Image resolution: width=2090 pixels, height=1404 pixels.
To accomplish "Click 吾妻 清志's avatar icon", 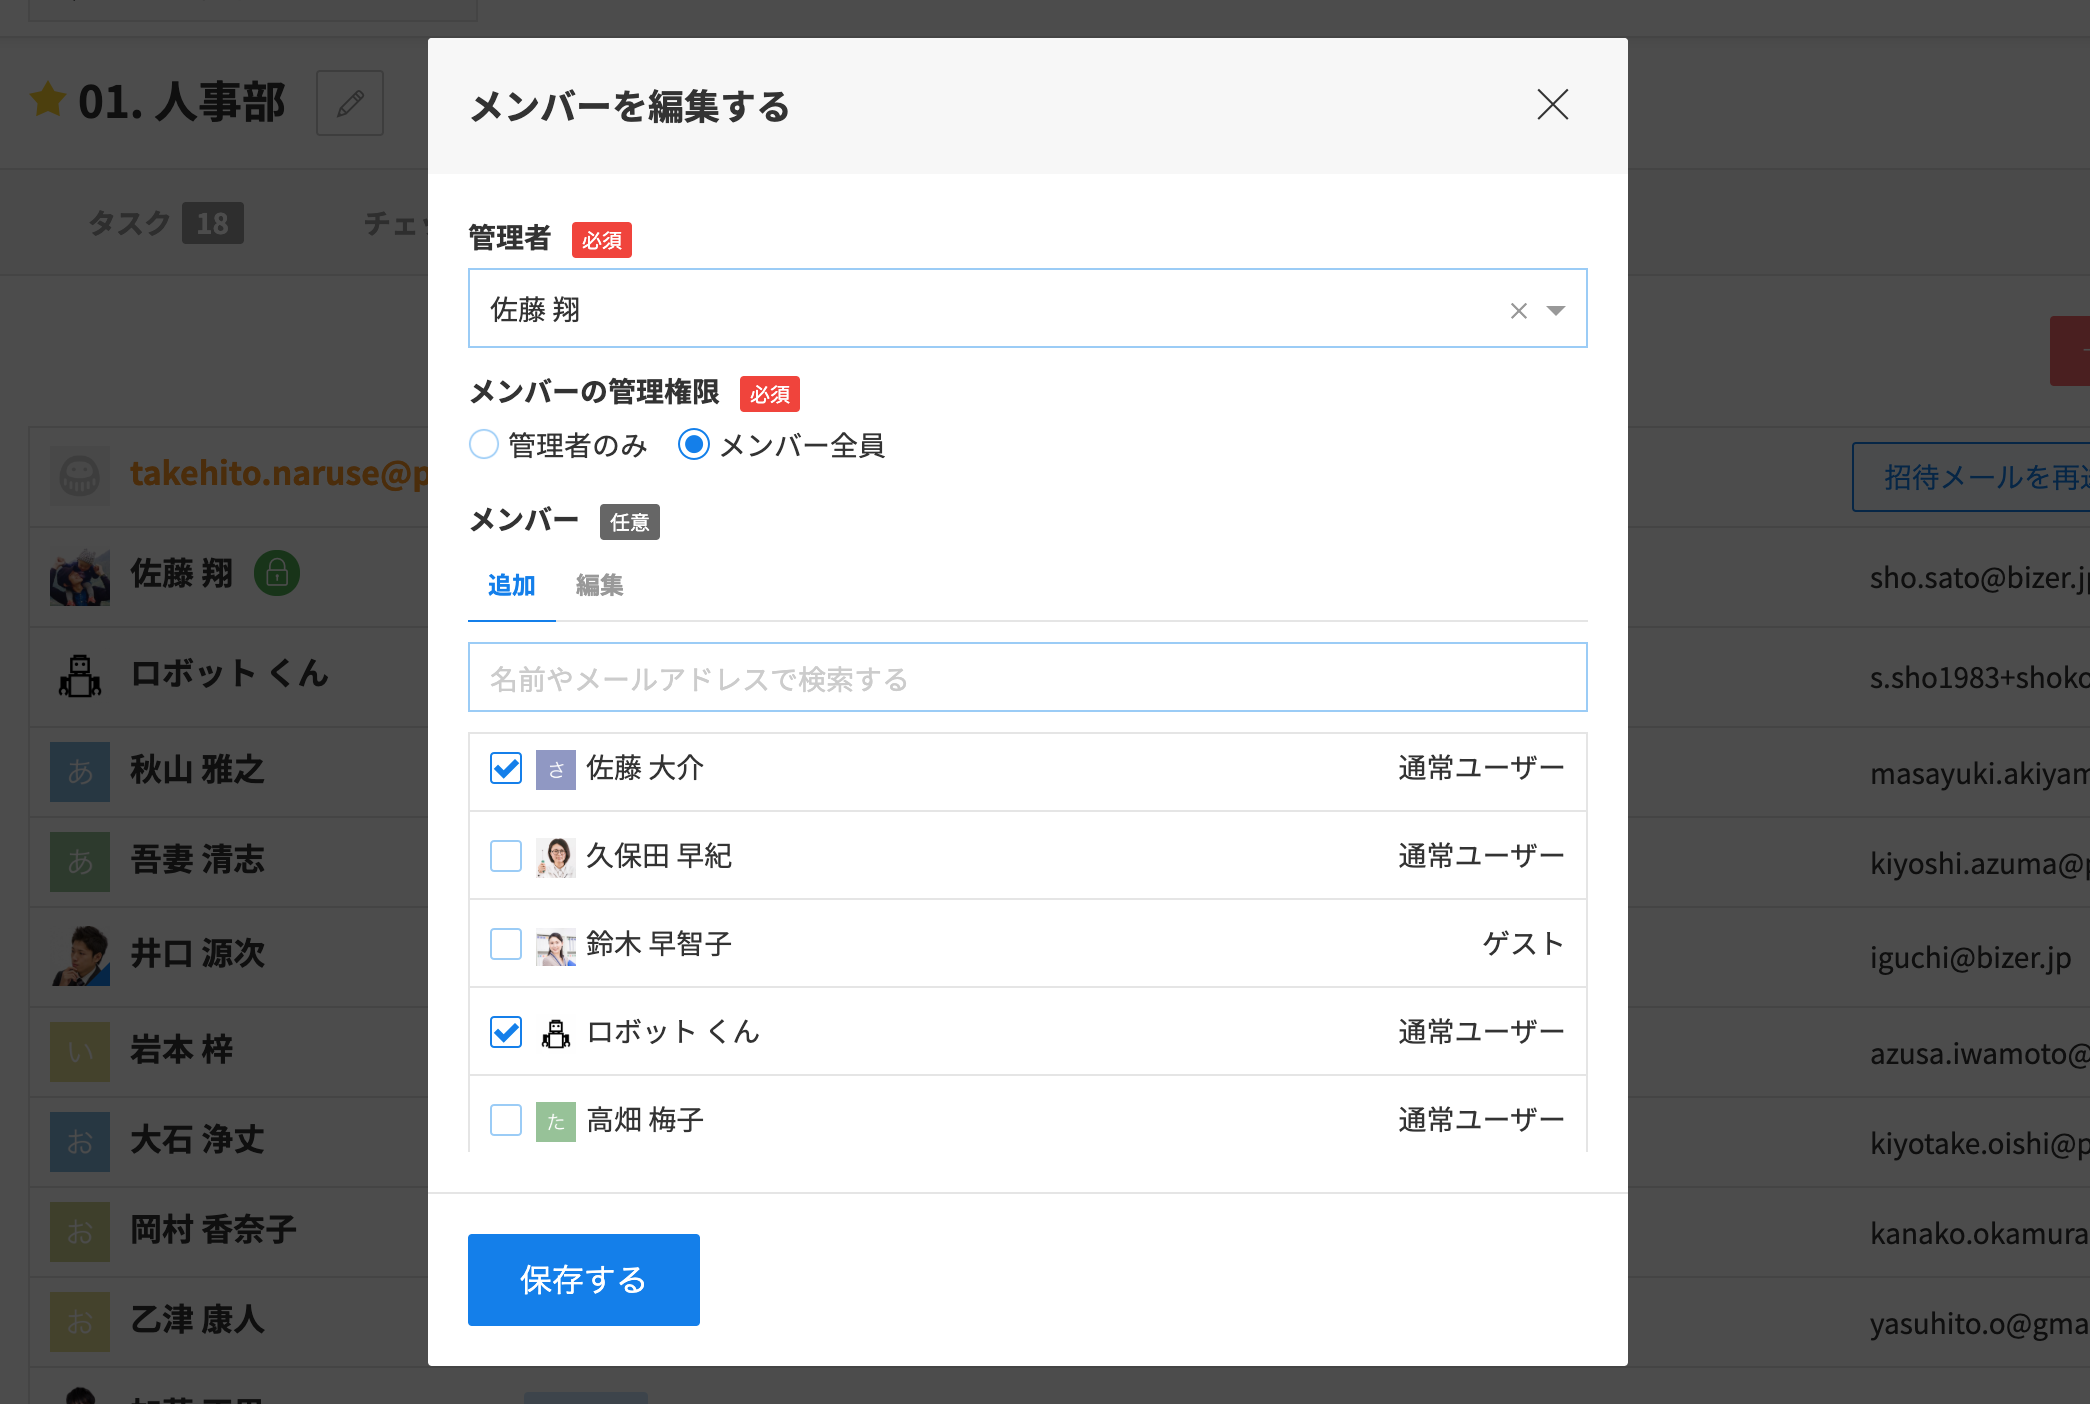I will (80, 861).
